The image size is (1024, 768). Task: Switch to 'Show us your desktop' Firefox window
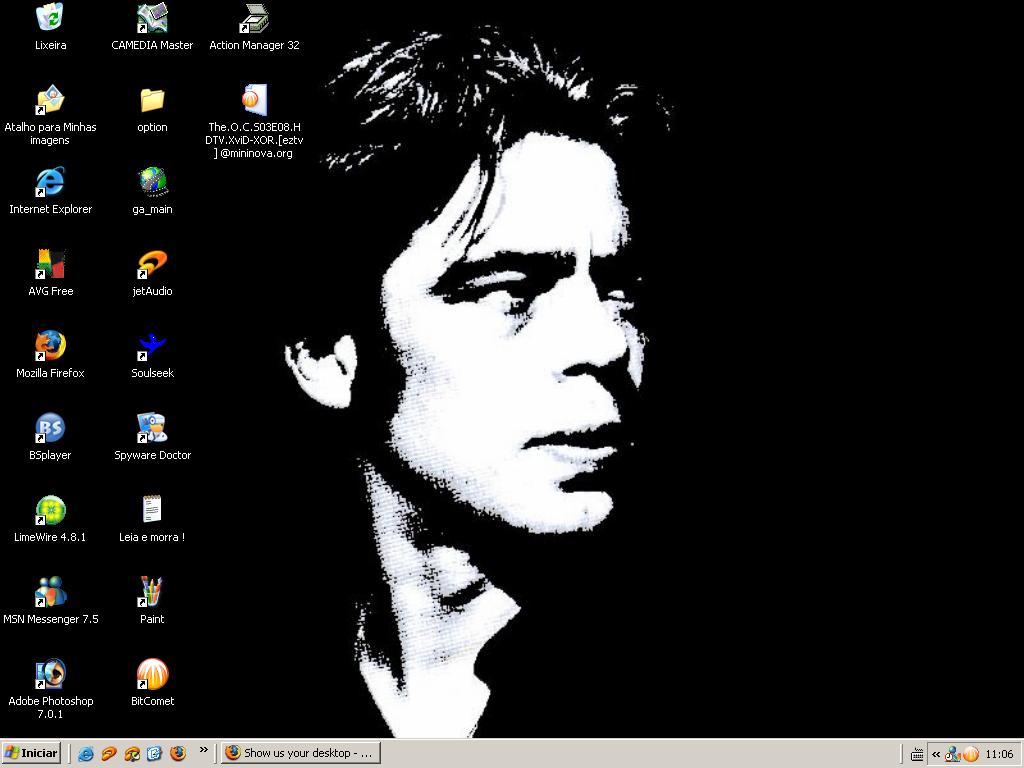(300, 753)
